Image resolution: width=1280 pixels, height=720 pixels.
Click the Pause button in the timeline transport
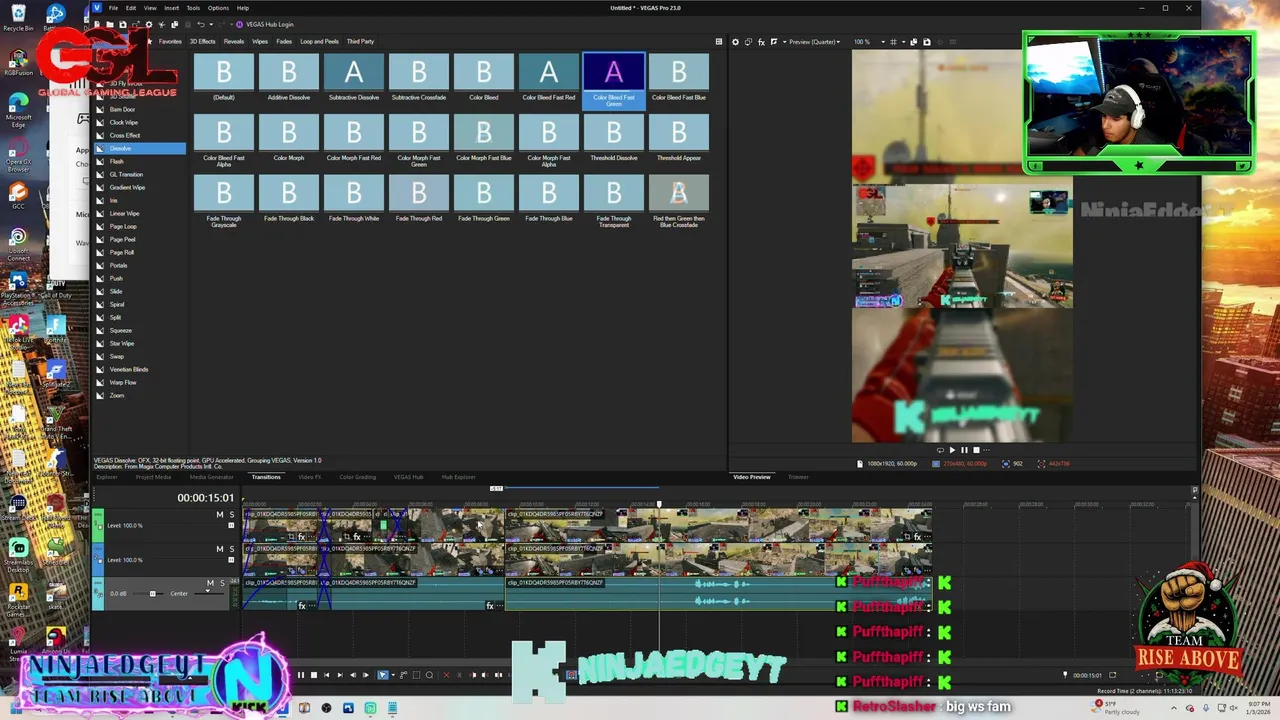(300, 675)
